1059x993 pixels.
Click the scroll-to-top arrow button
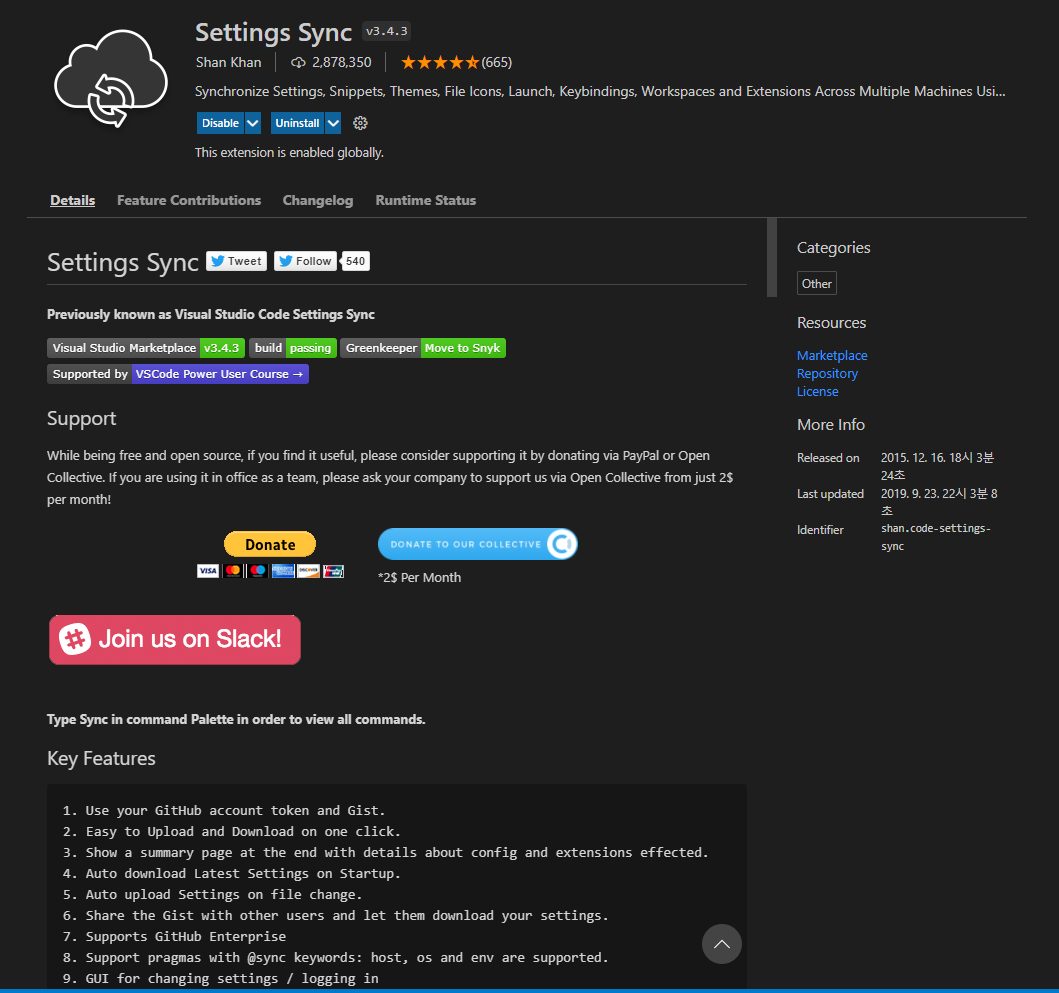click(721, 944)
